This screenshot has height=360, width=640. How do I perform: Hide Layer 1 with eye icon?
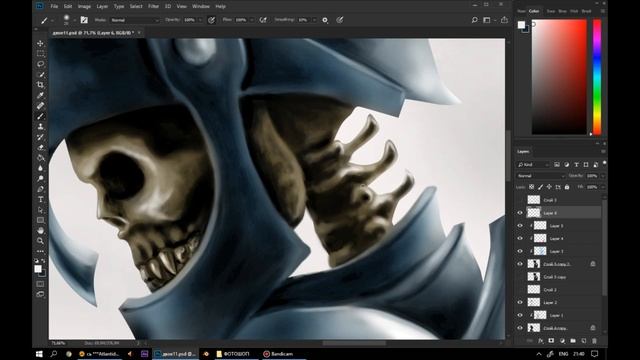[520, 315]
